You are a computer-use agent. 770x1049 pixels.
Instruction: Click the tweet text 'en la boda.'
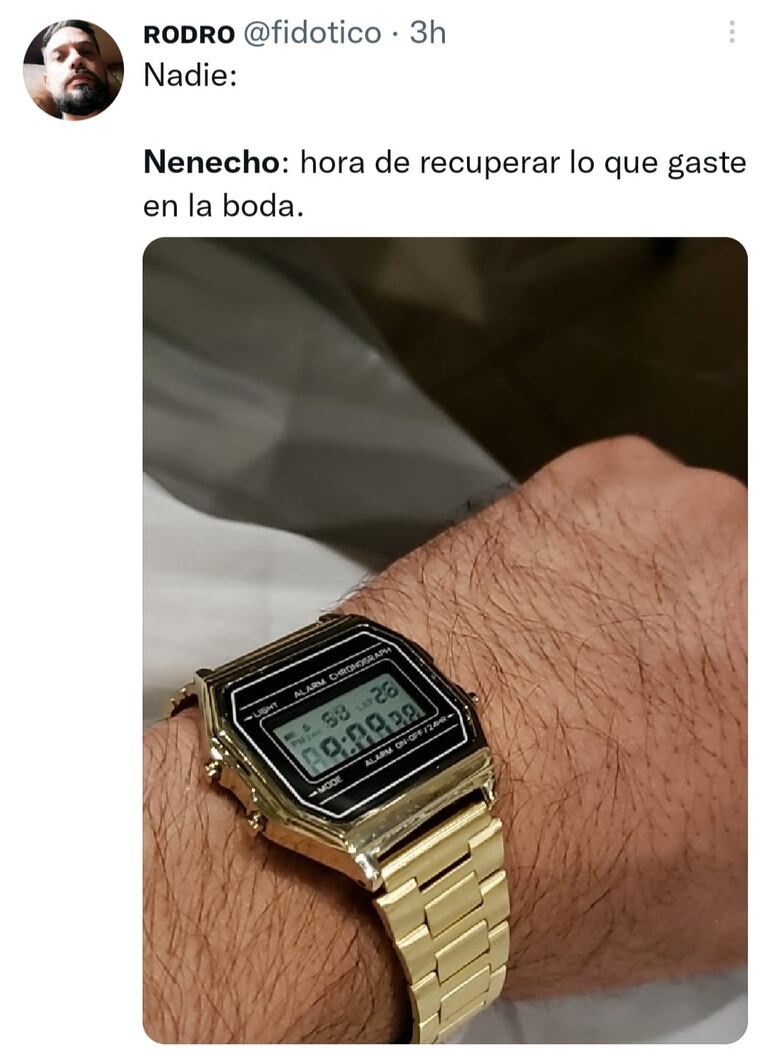click(223, 207)
